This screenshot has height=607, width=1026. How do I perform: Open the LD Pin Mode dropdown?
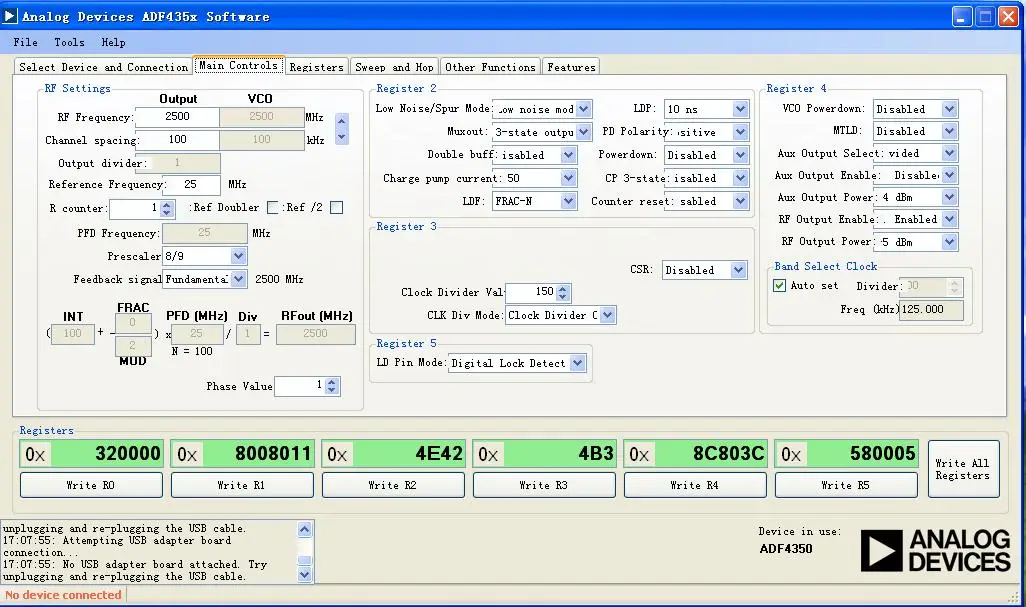pyautogui.click(x=577, y=363)
